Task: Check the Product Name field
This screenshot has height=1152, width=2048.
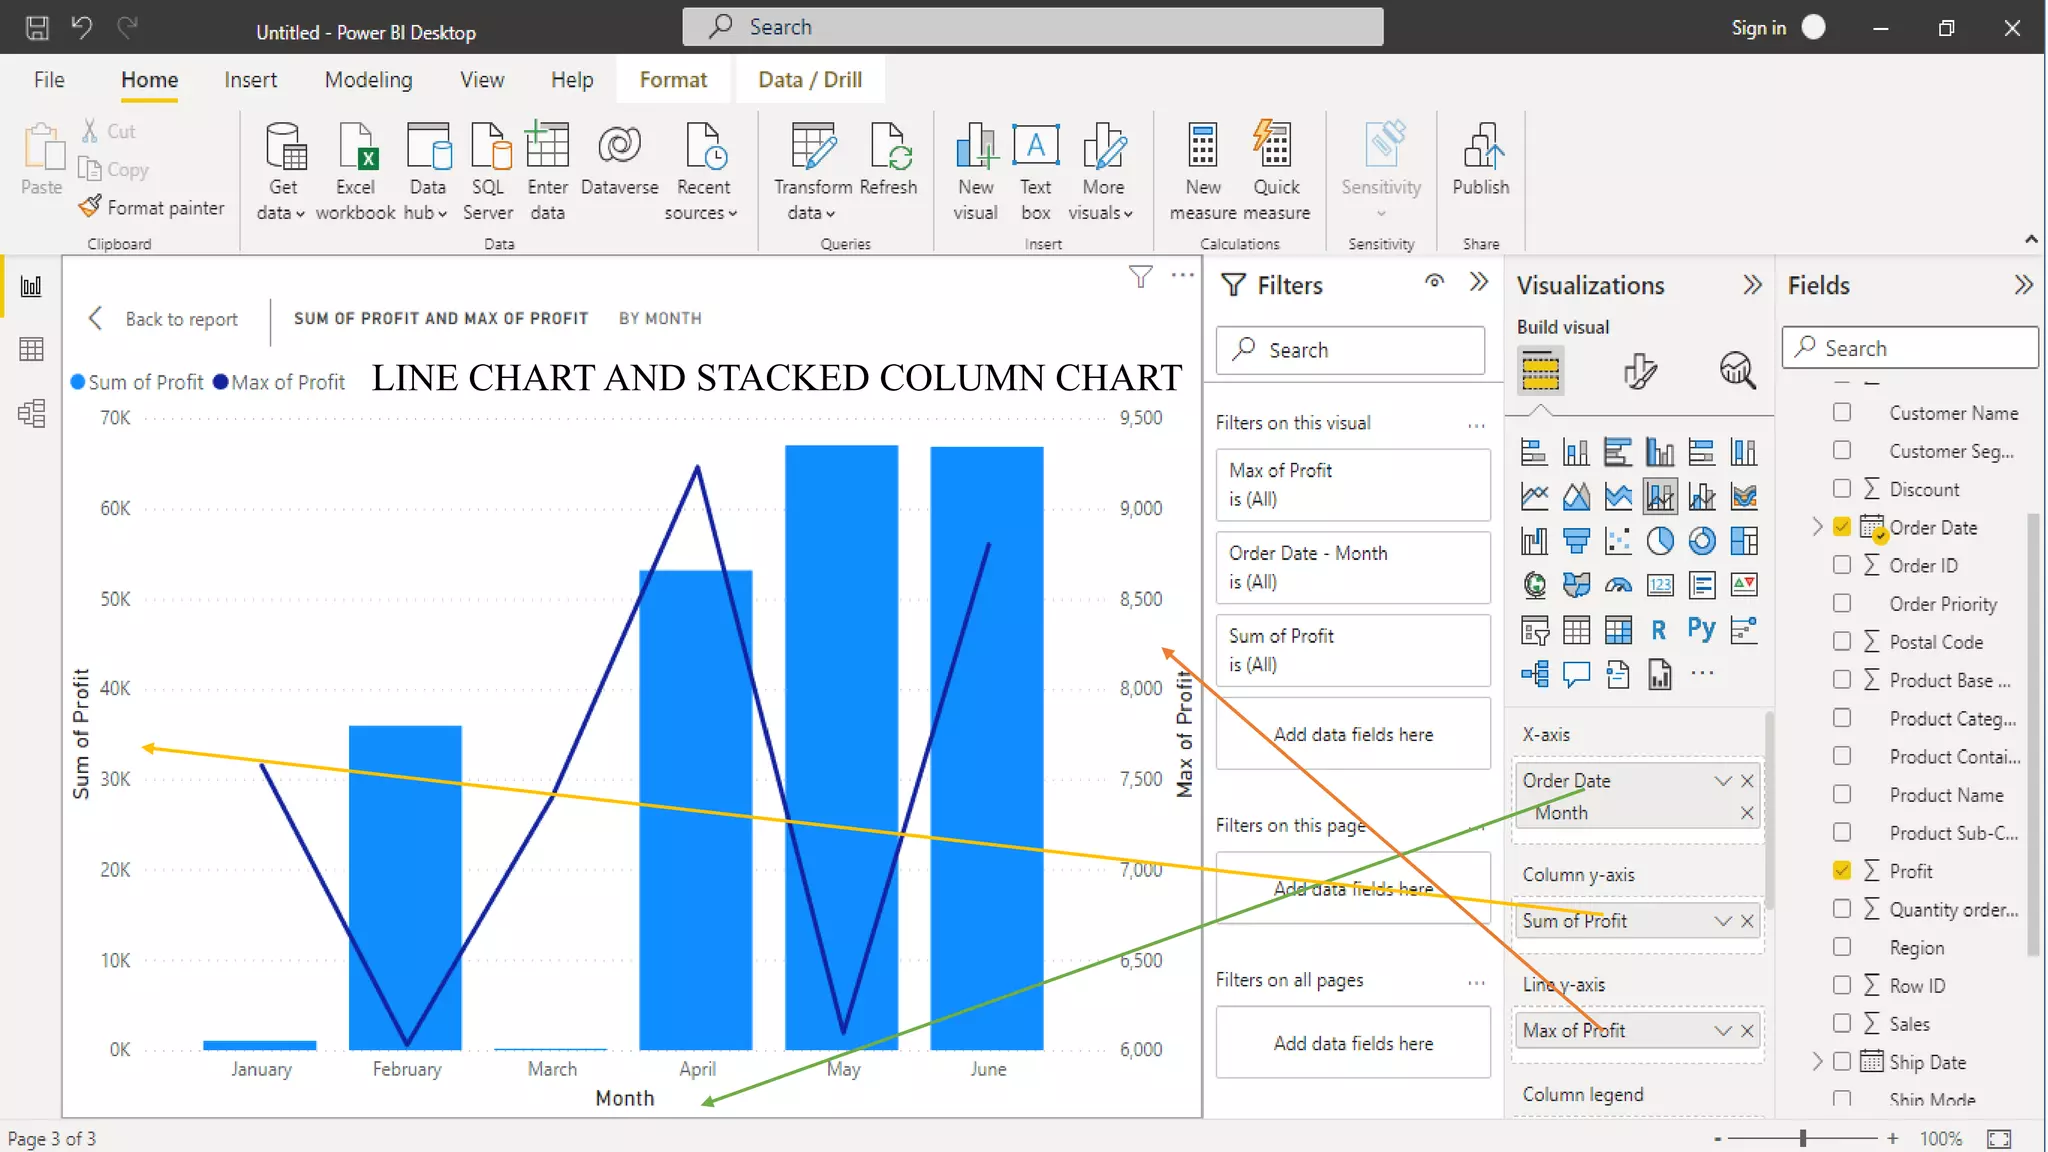Action: (1842, 795)
